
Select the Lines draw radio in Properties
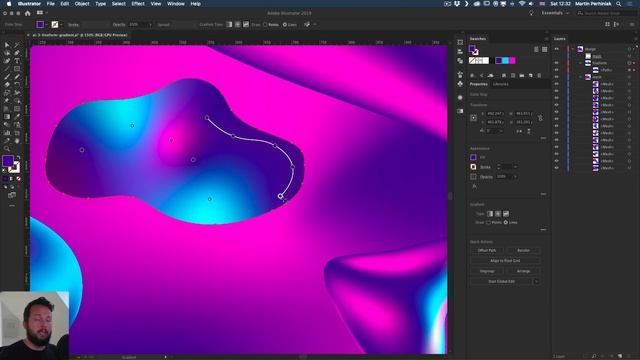pos(506,222)
